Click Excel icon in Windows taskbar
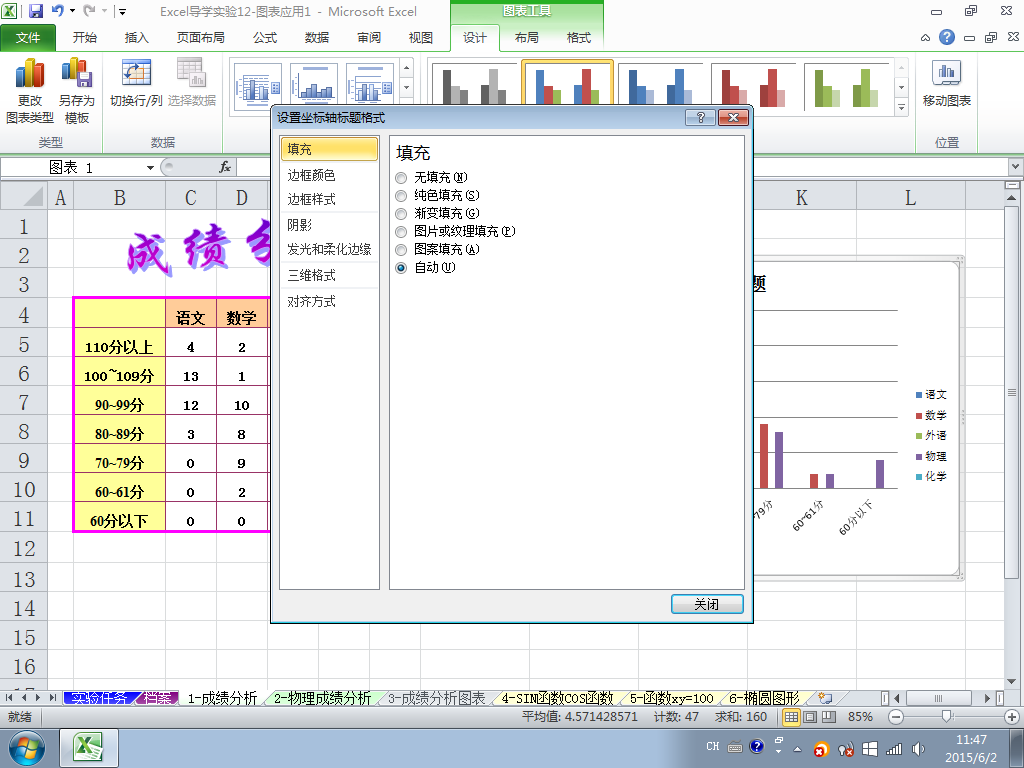 click(x=89, y=748)
